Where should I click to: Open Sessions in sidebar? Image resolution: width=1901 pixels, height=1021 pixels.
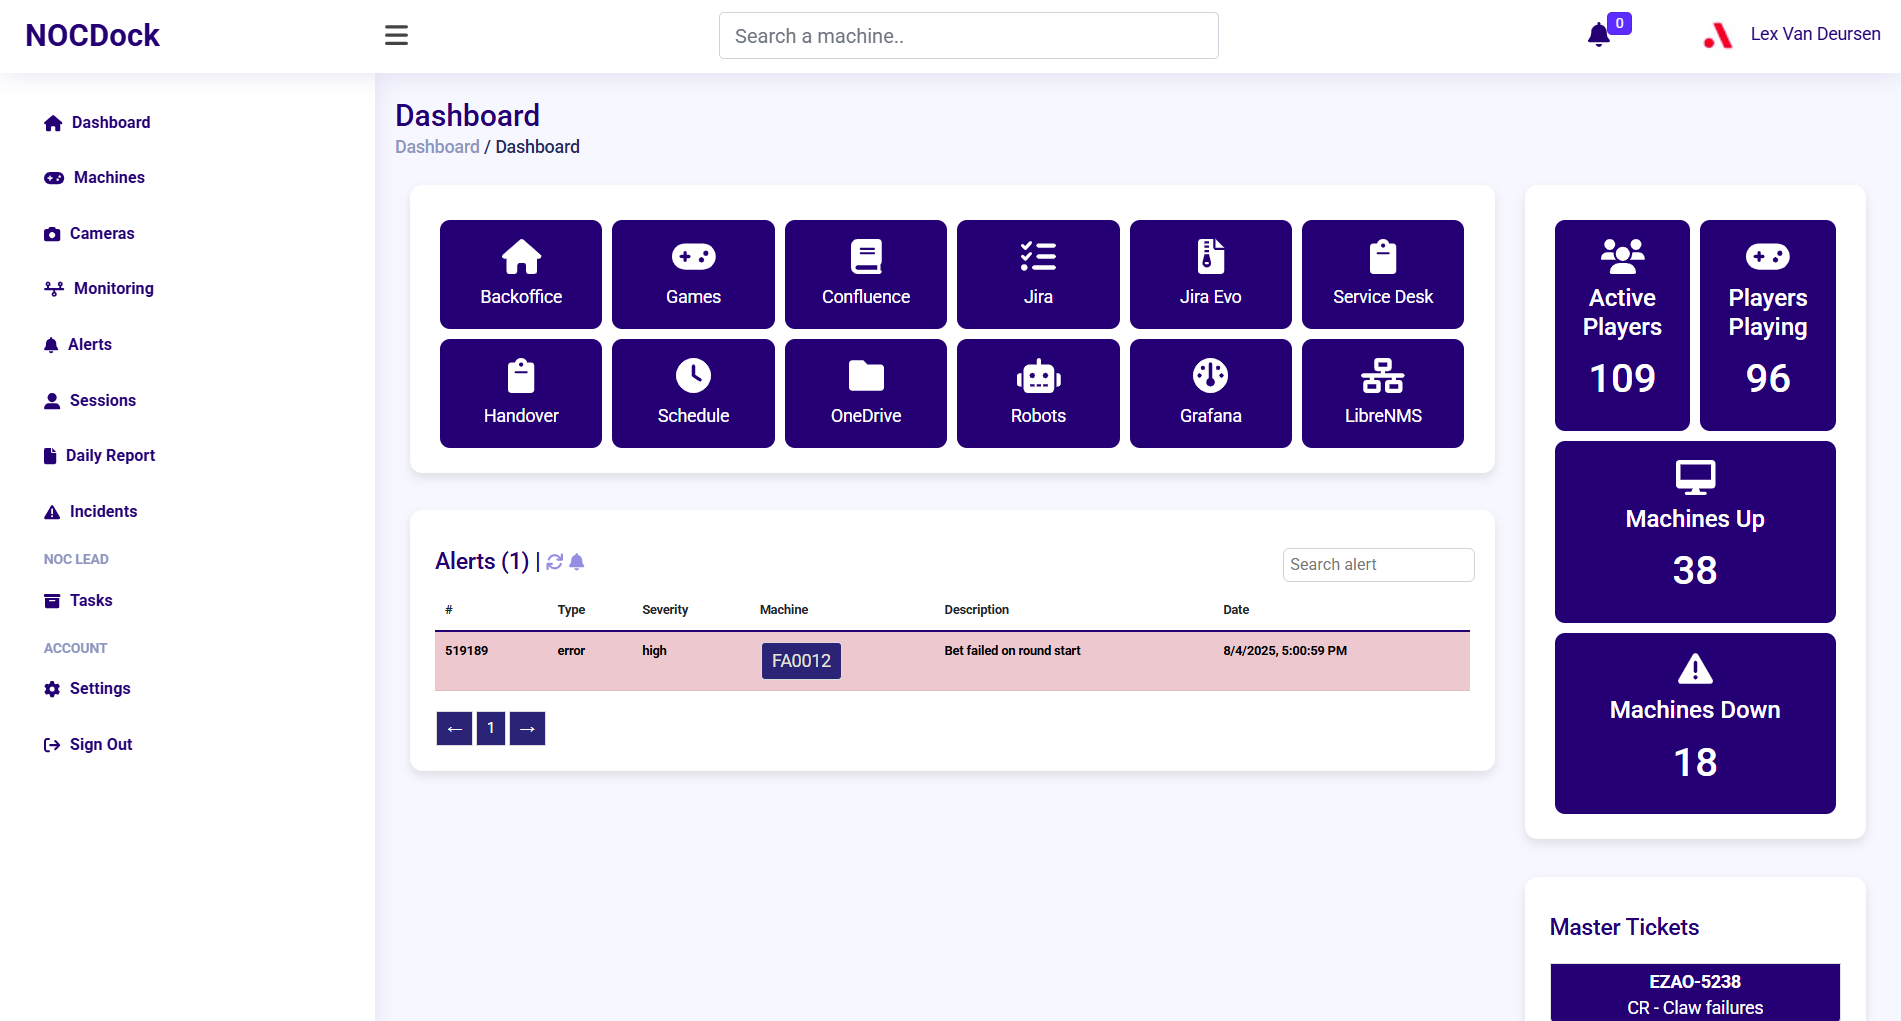coord(90,400)
